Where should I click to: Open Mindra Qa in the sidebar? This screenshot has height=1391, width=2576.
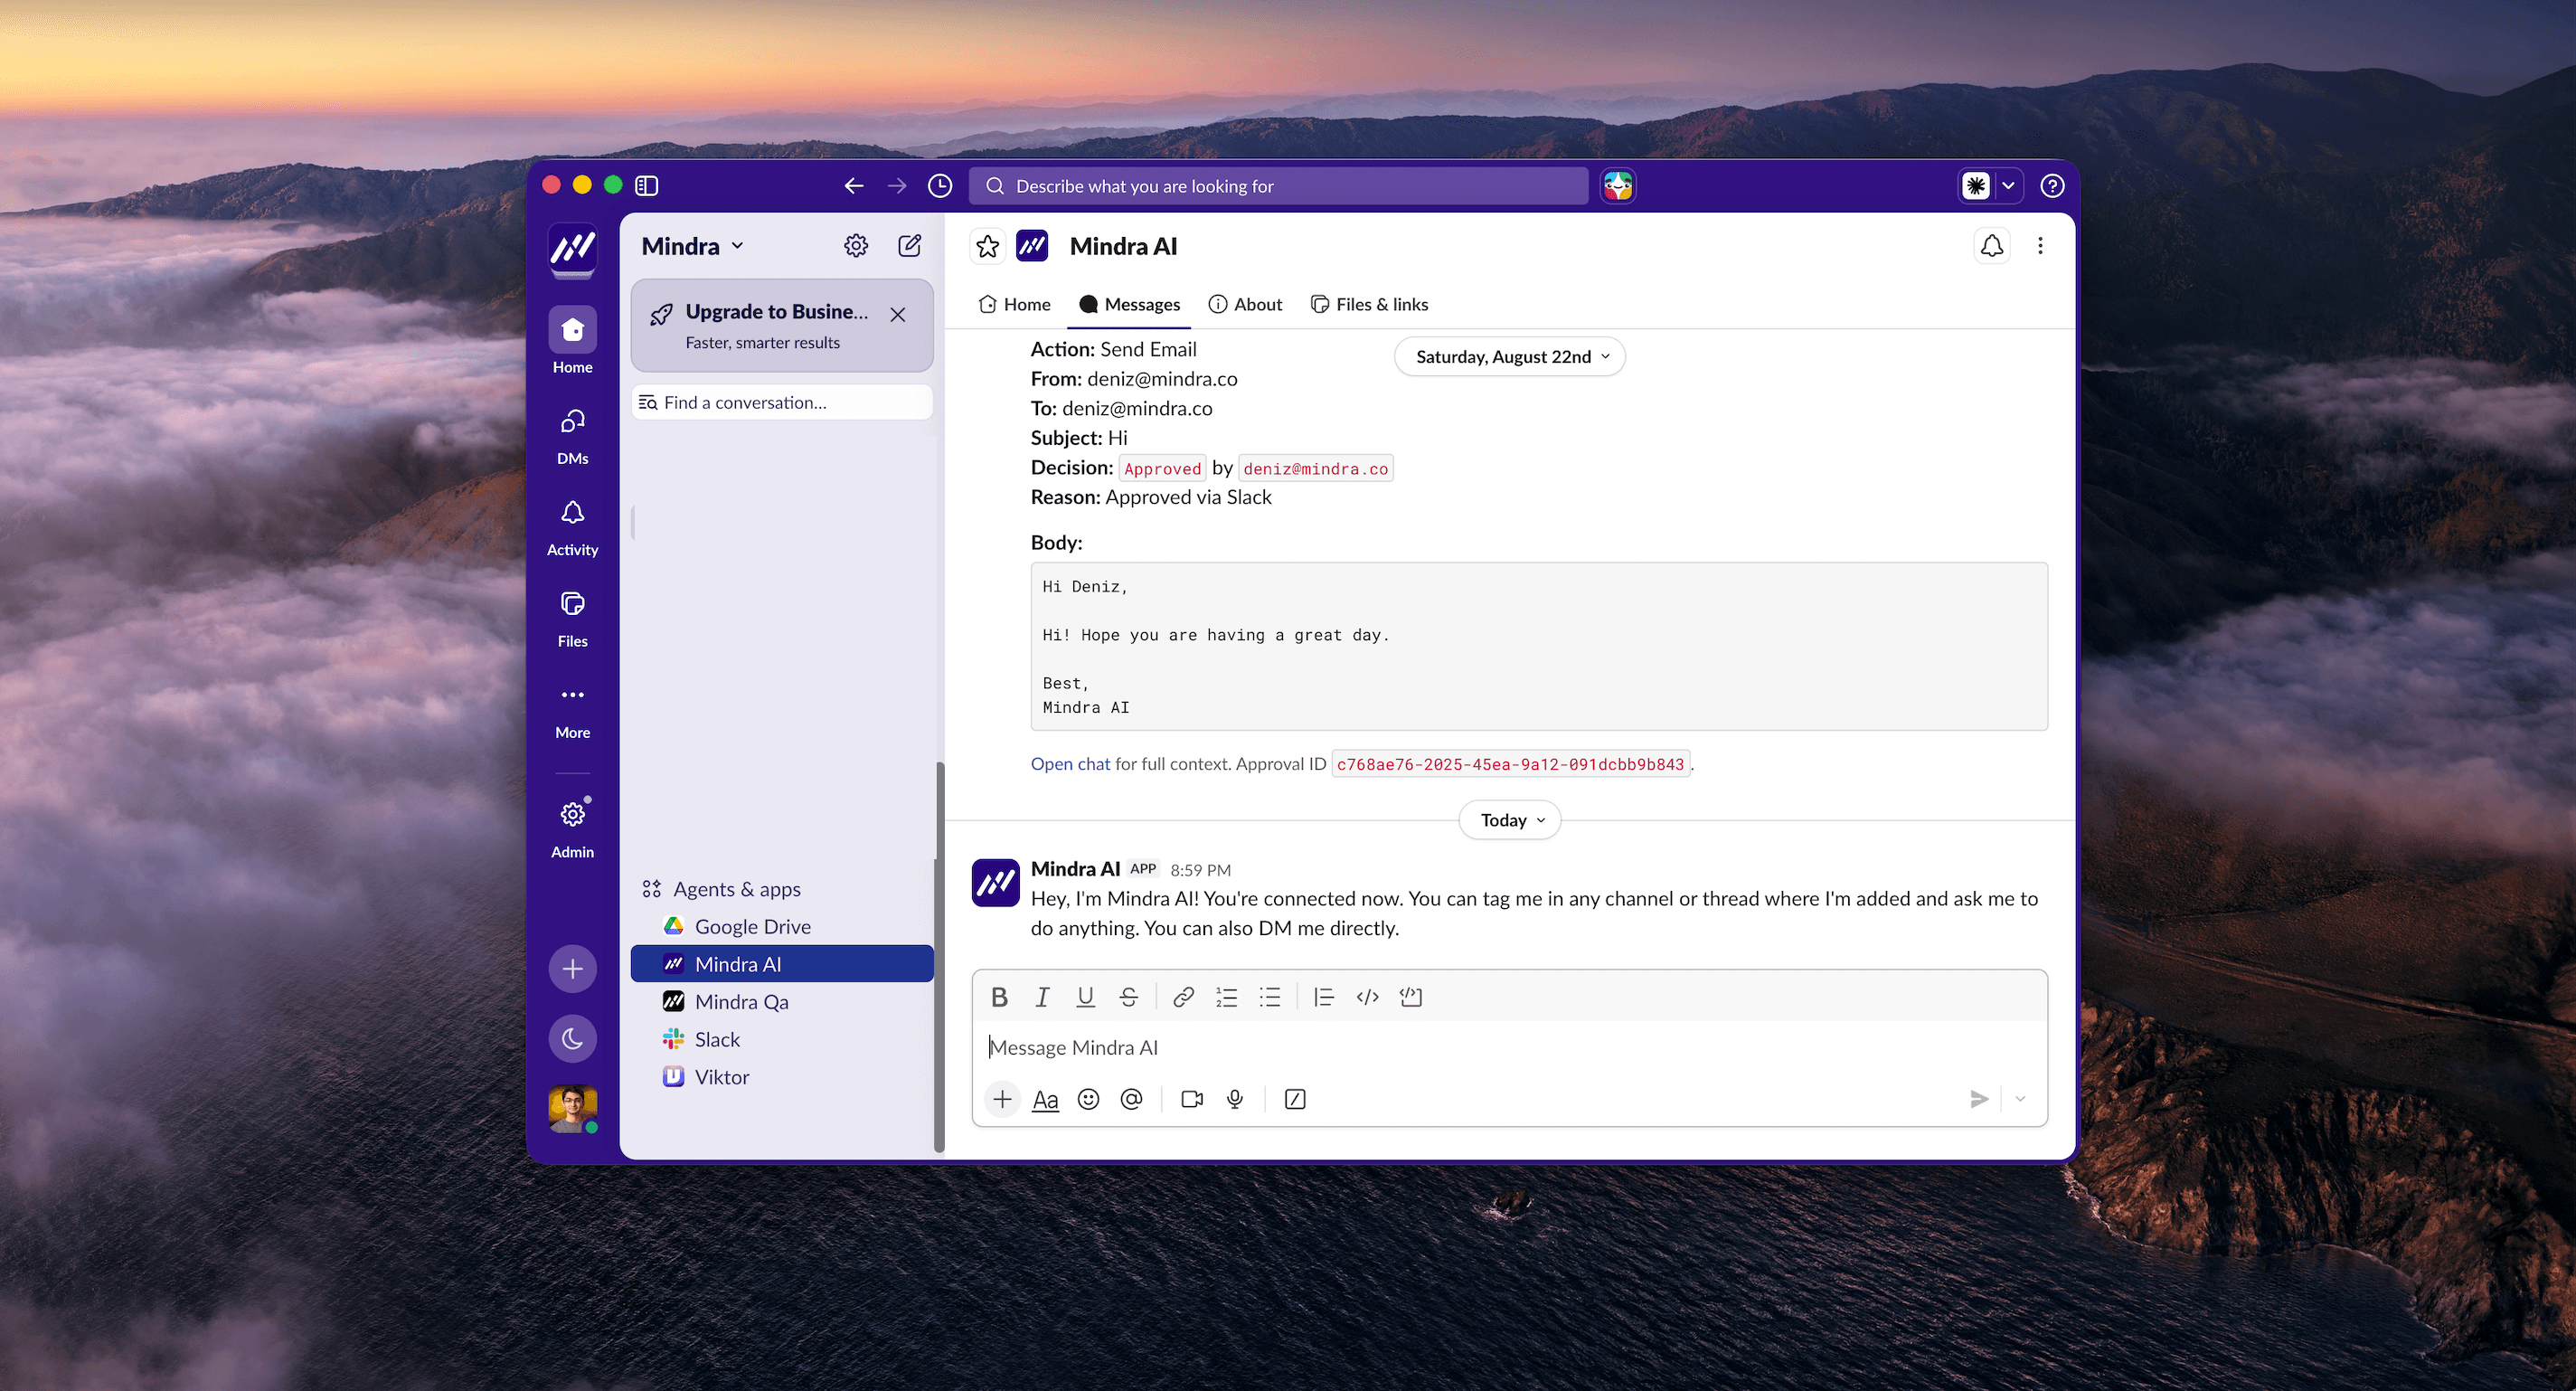[x=782, y=1002]
